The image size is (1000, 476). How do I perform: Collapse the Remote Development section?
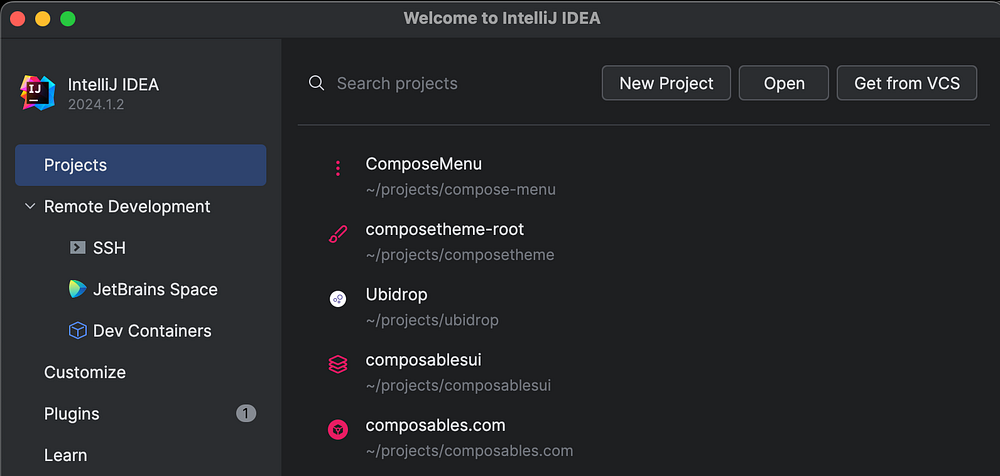[28, 207]
